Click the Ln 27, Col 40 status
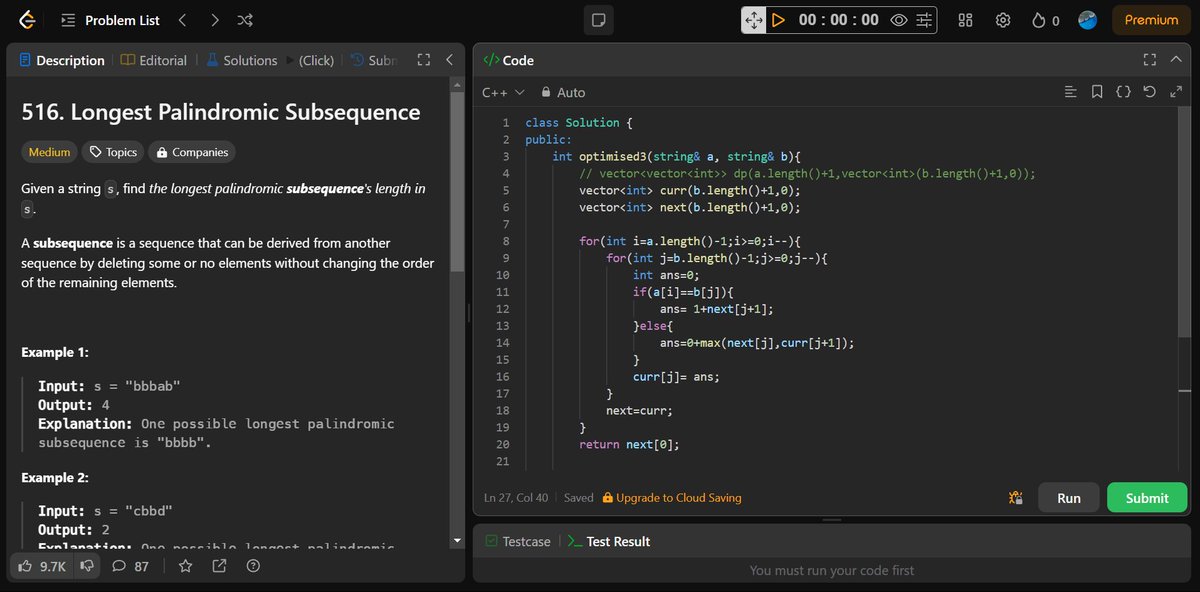 click(516, 497)
